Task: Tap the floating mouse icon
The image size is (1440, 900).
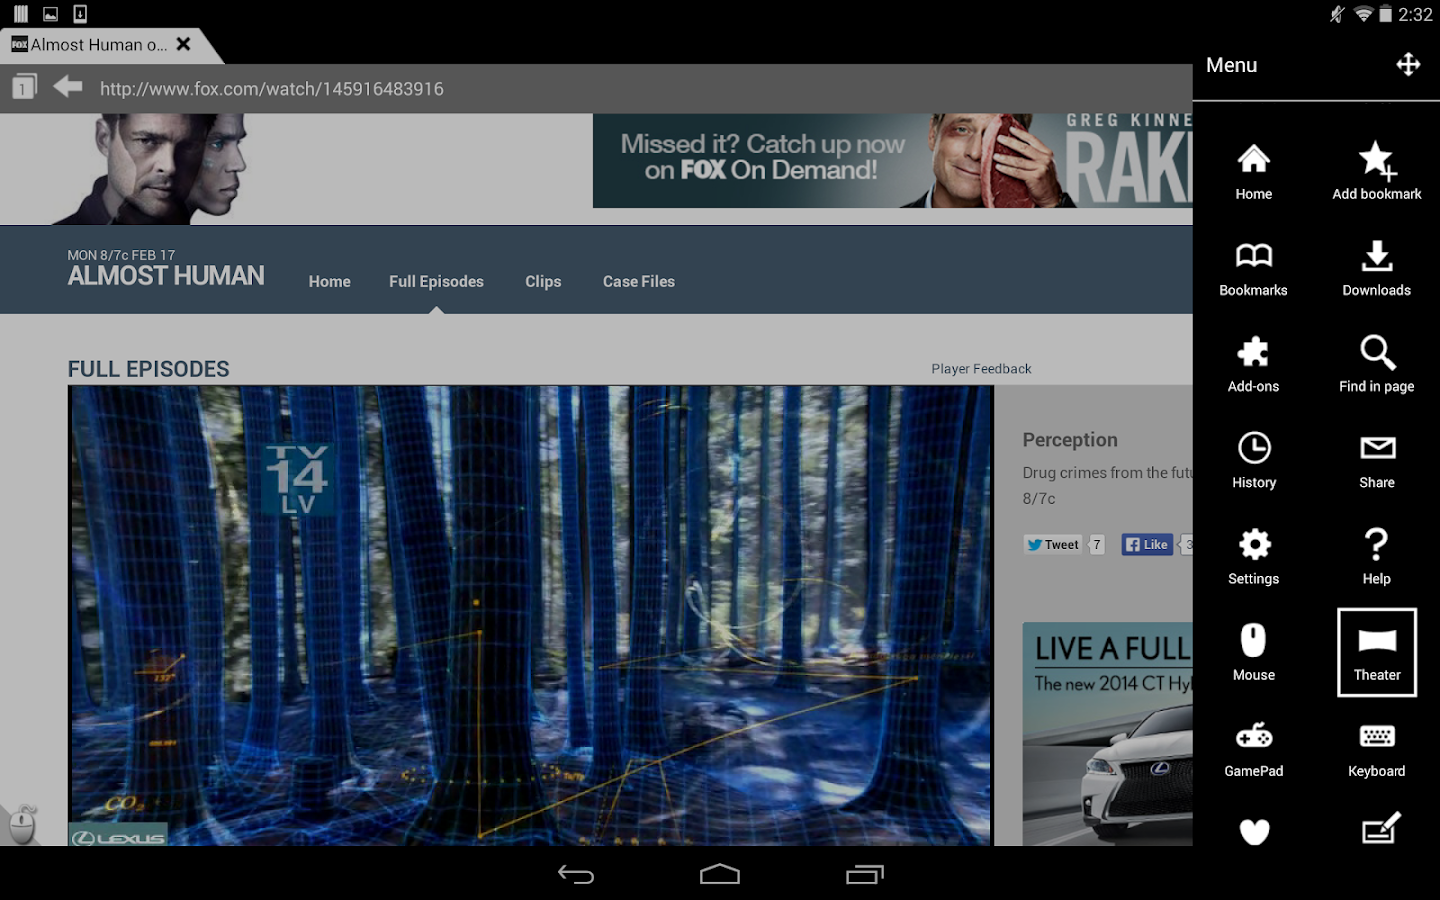Action: tap(22, 826)
